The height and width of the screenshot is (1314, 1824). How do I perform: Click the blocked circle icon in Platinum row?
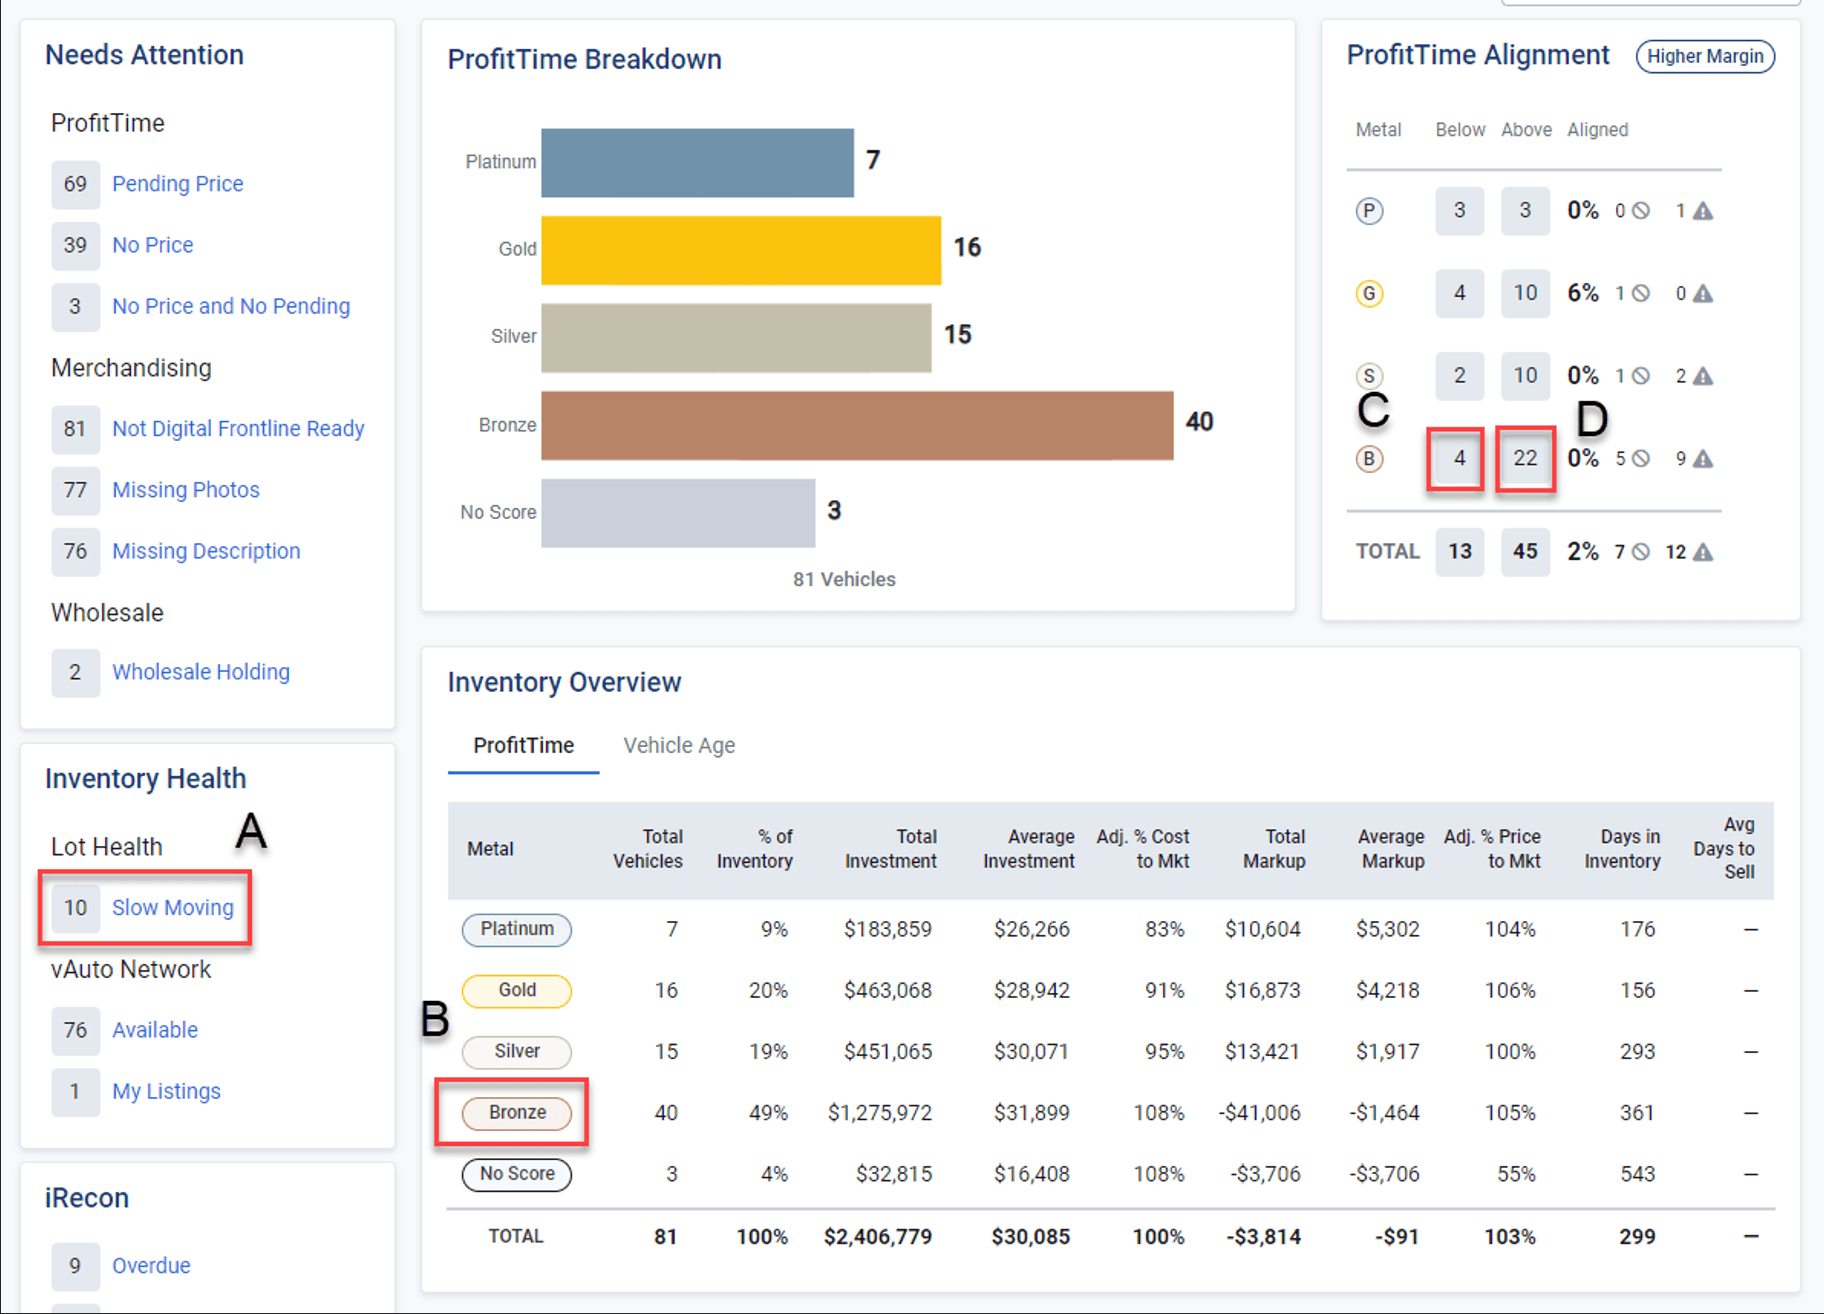tap(1641, 211)
